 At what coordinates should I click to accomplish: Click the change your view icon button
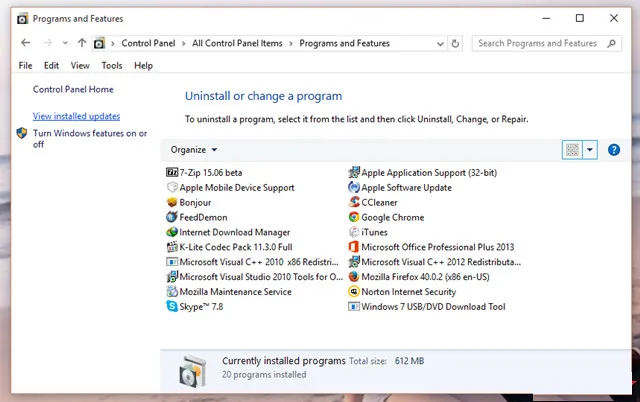[x=572, y=150]
